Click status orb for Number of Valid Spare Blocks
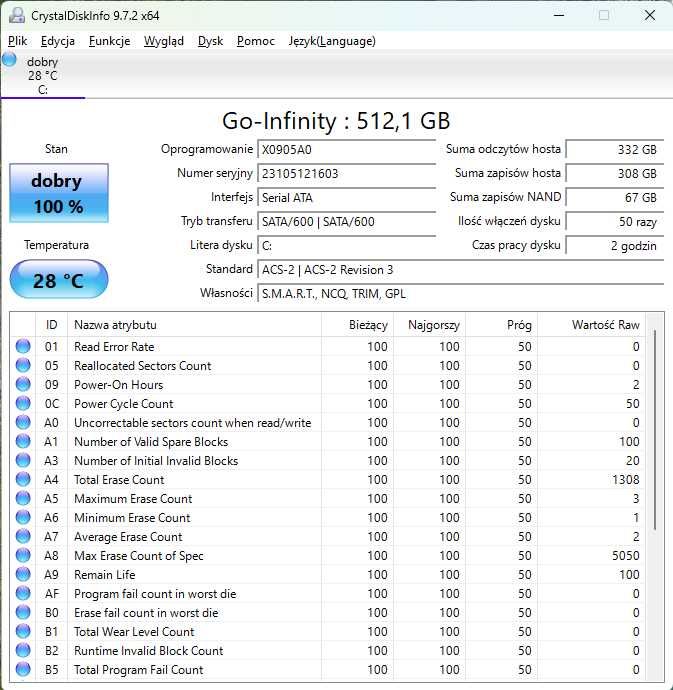Image resolution: width=673 pixels, height=690 pixels. coord(23,441)
